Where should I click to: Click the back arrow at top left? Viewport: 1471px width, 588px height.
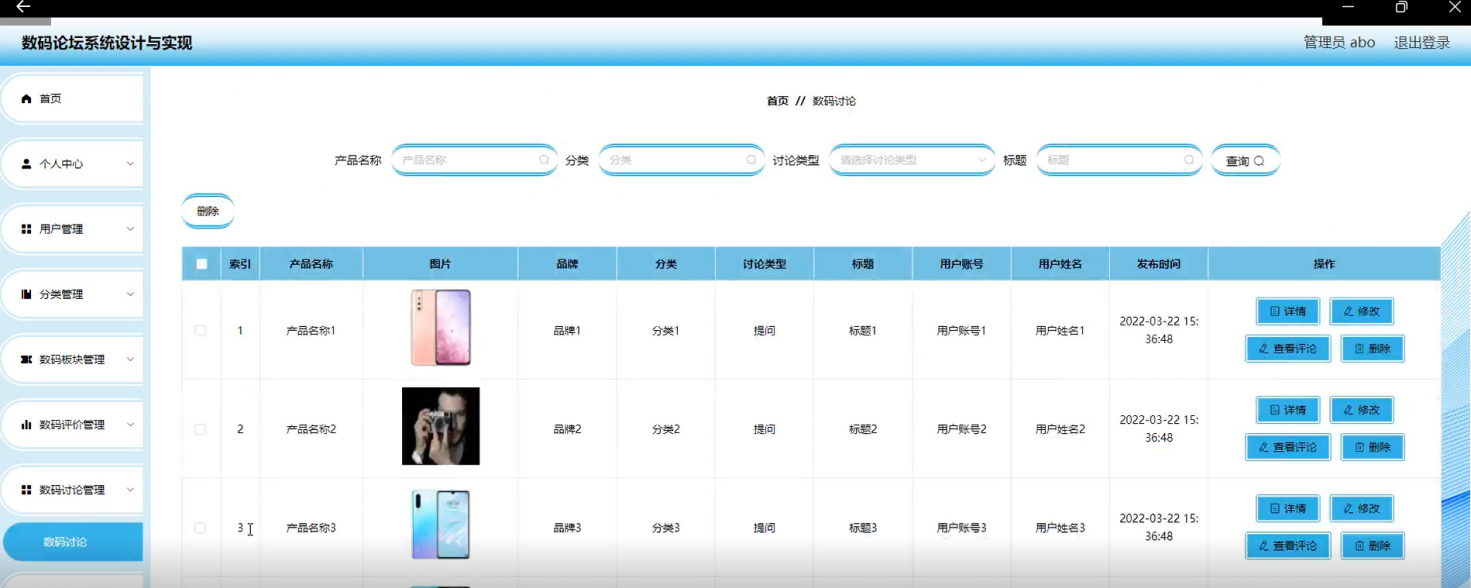click(23, 7)
